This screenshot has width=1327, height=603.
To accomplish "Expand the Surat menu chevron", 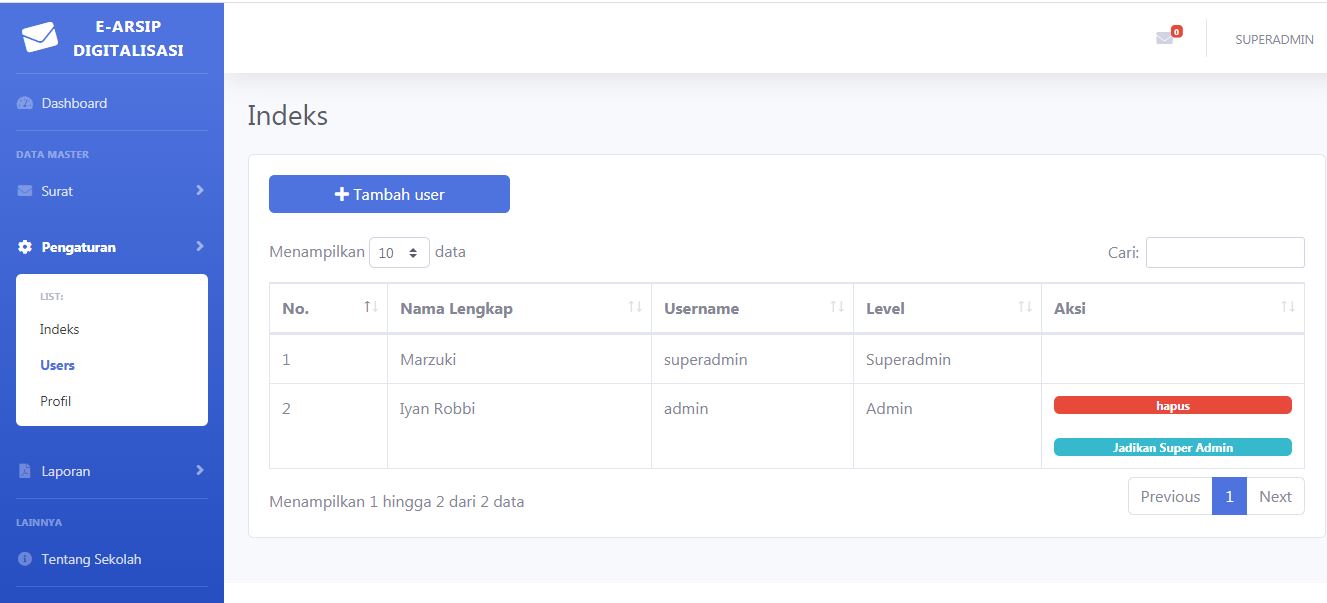I will 200,190.
